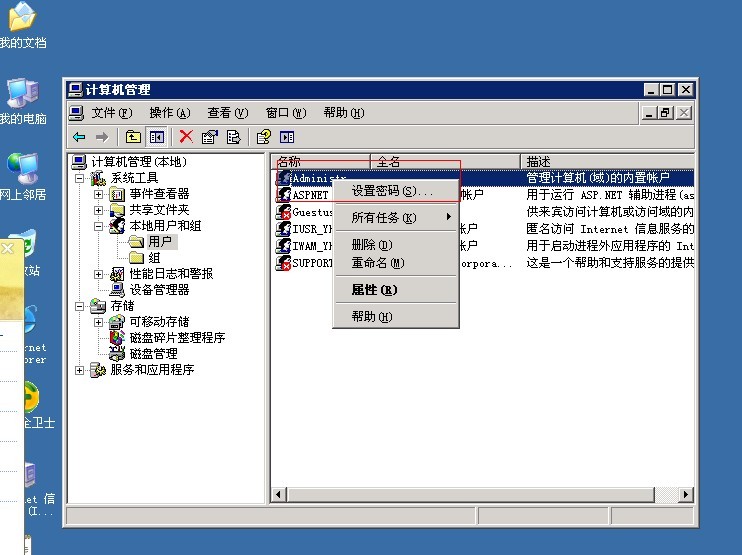Click the horizontal scrollbar right arrow

tap(686, 494)
